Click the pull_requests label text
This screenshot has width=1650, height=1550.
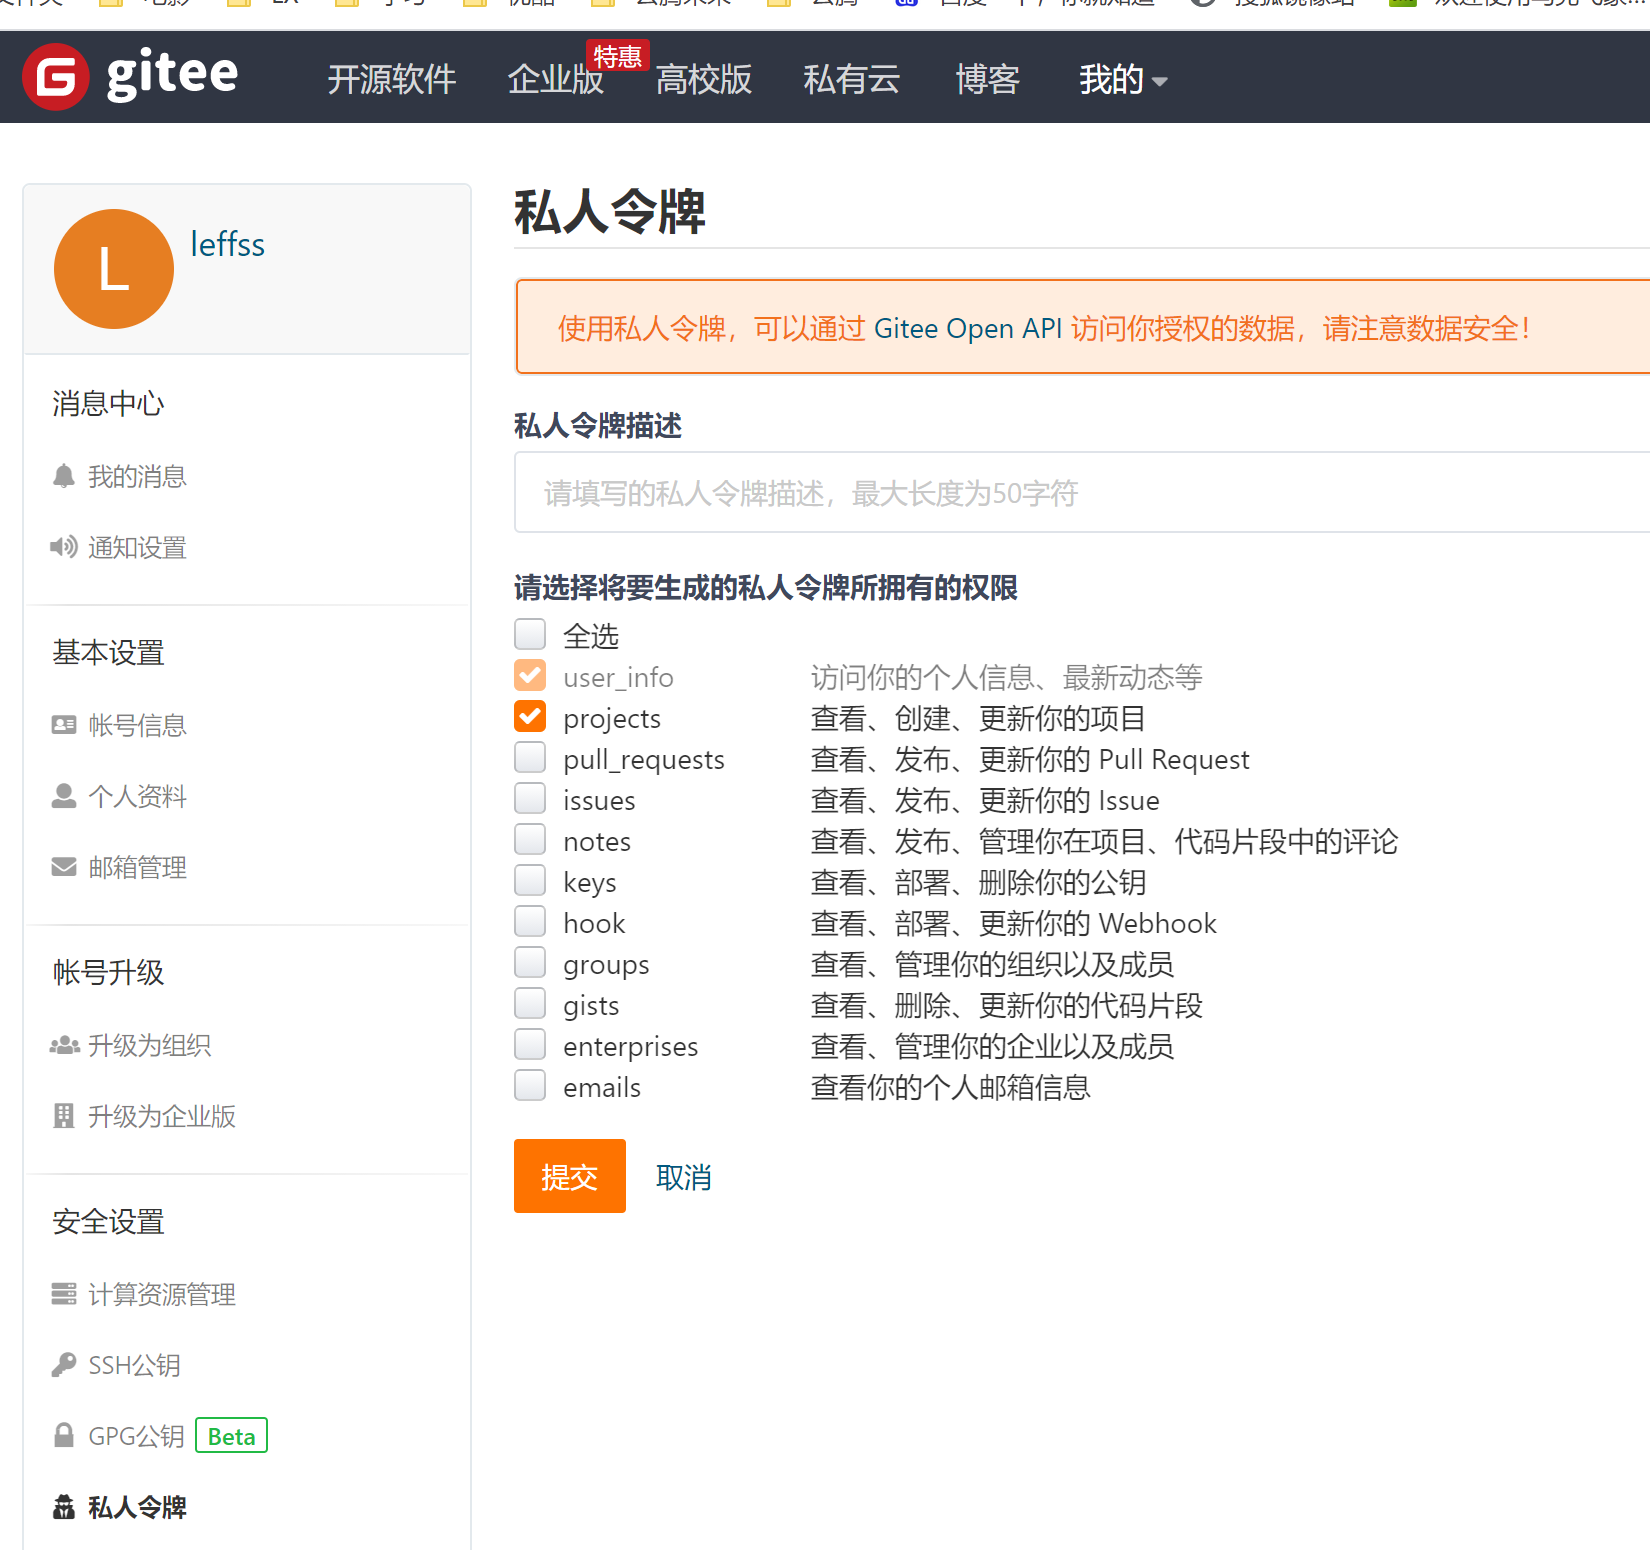click(x=644, y=759)
